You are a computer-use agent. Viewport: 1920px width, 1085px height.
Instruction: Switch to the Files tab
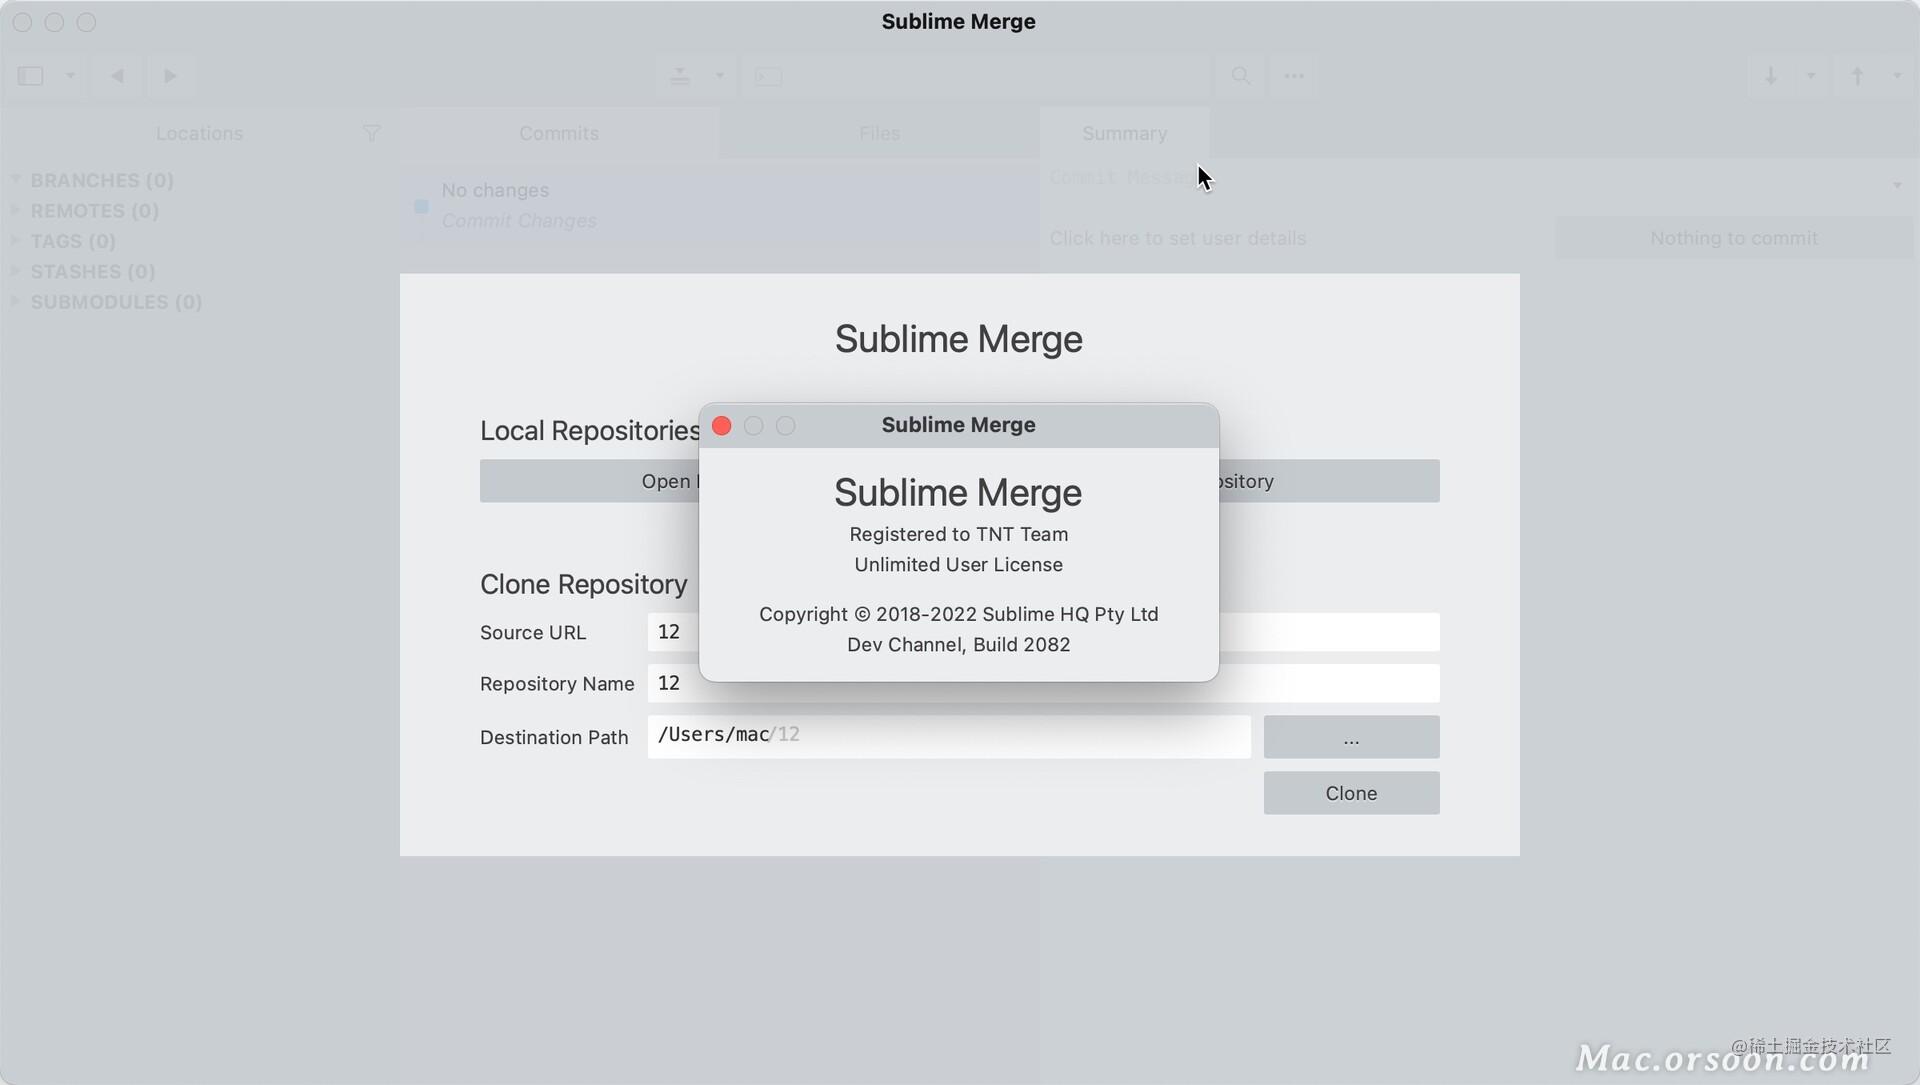(880, 133)
